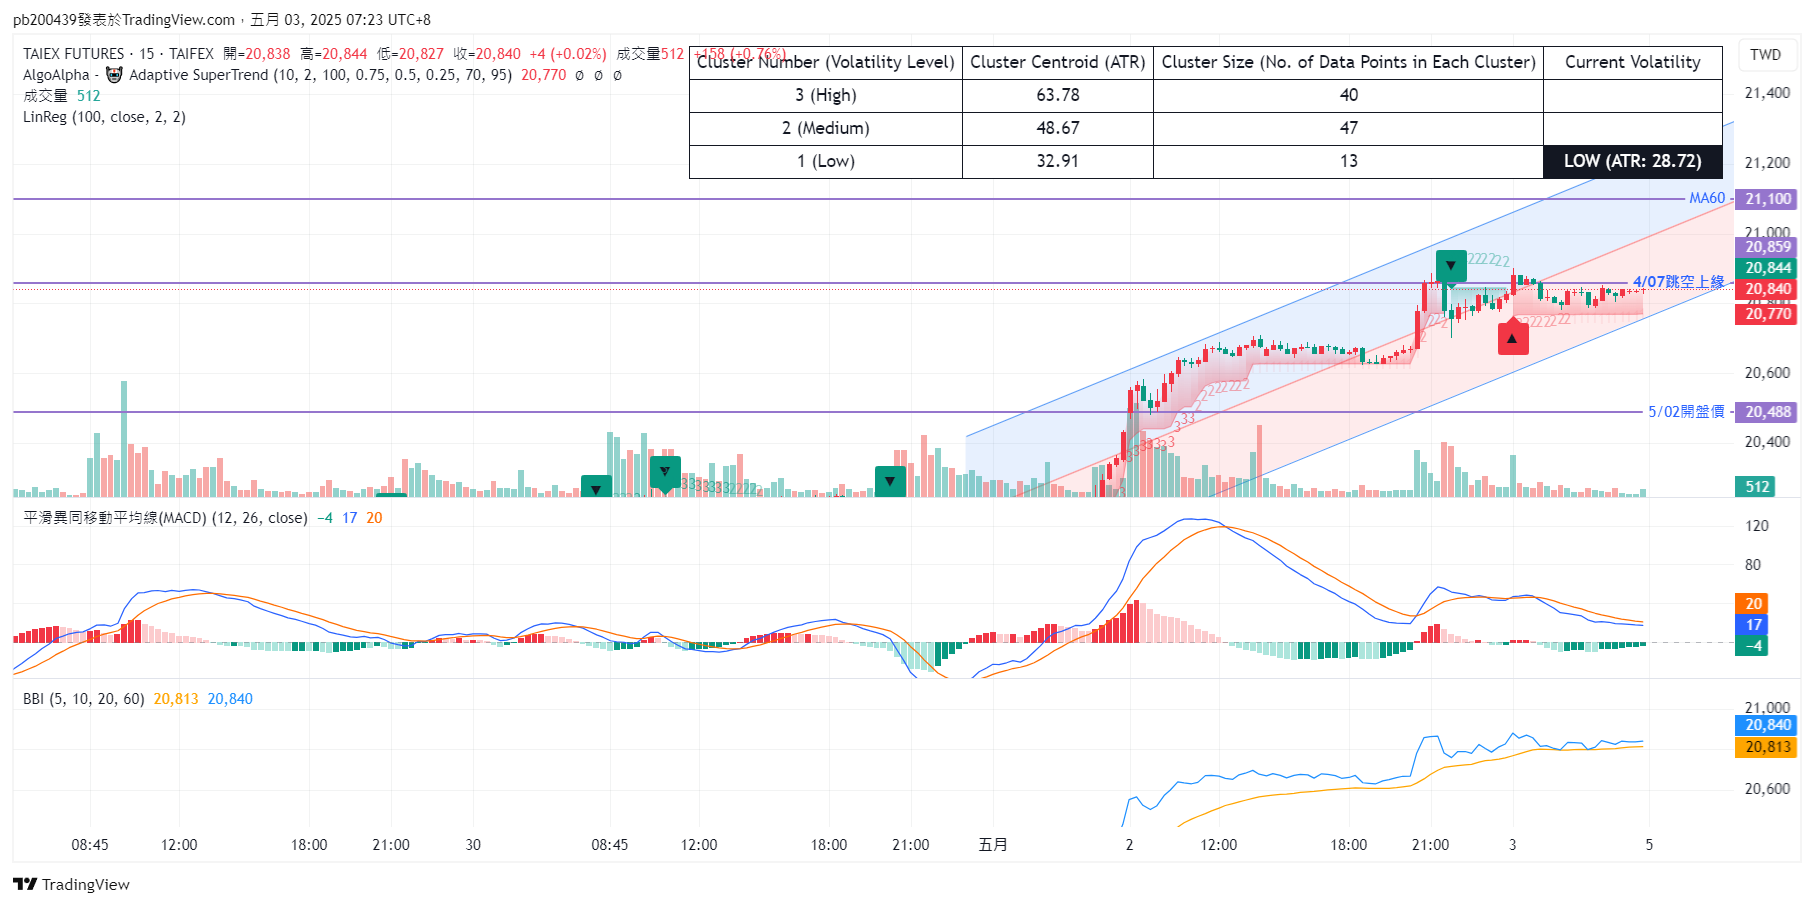Select the green signal marker just before 21:00 on the 30th

pos(890,481)
